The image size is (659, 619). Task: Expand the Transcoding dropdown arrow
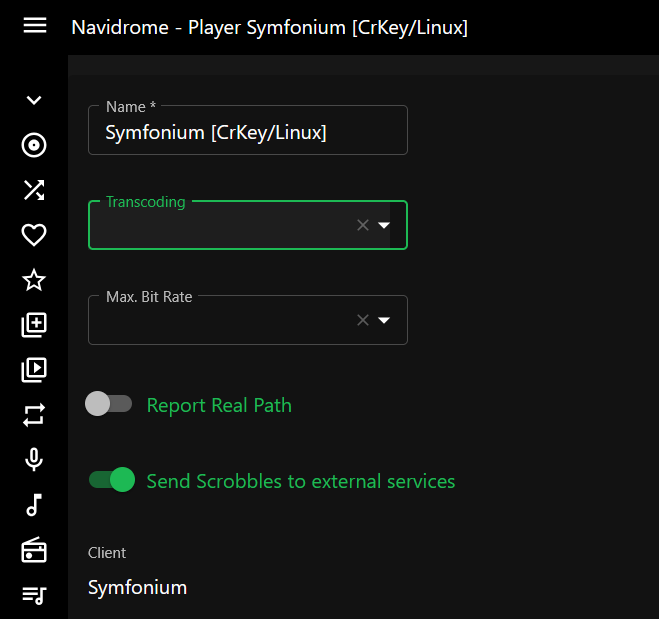click(x=384, y=225)
